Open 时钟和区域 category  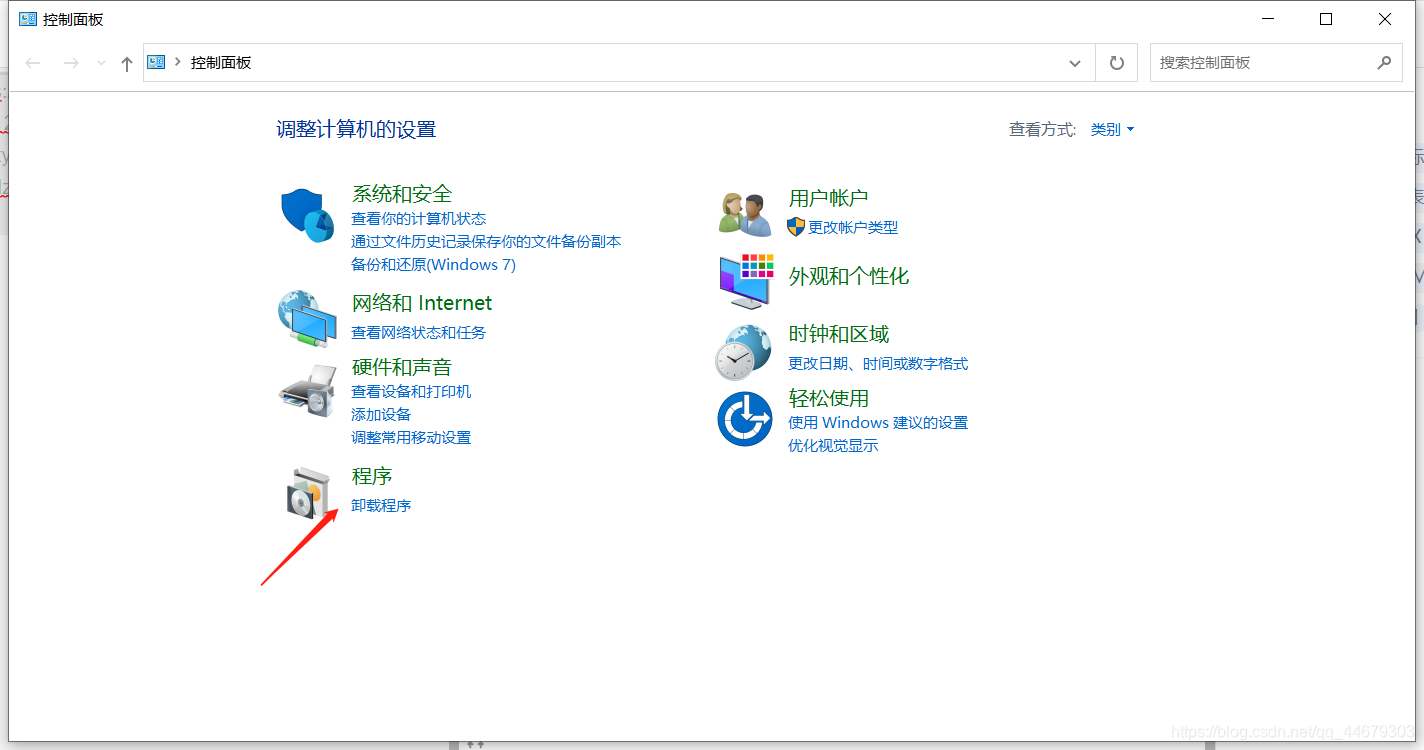point(839,334)
